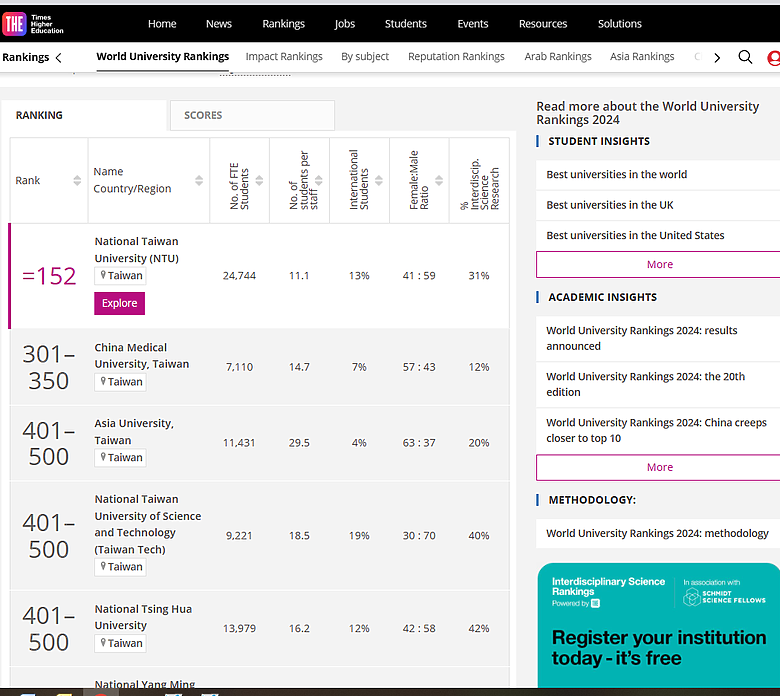Open National Taiwan University (NTU) link
The width and height of the screenshot is (780, 696).
pyautogui.click(x=137, y=250)
